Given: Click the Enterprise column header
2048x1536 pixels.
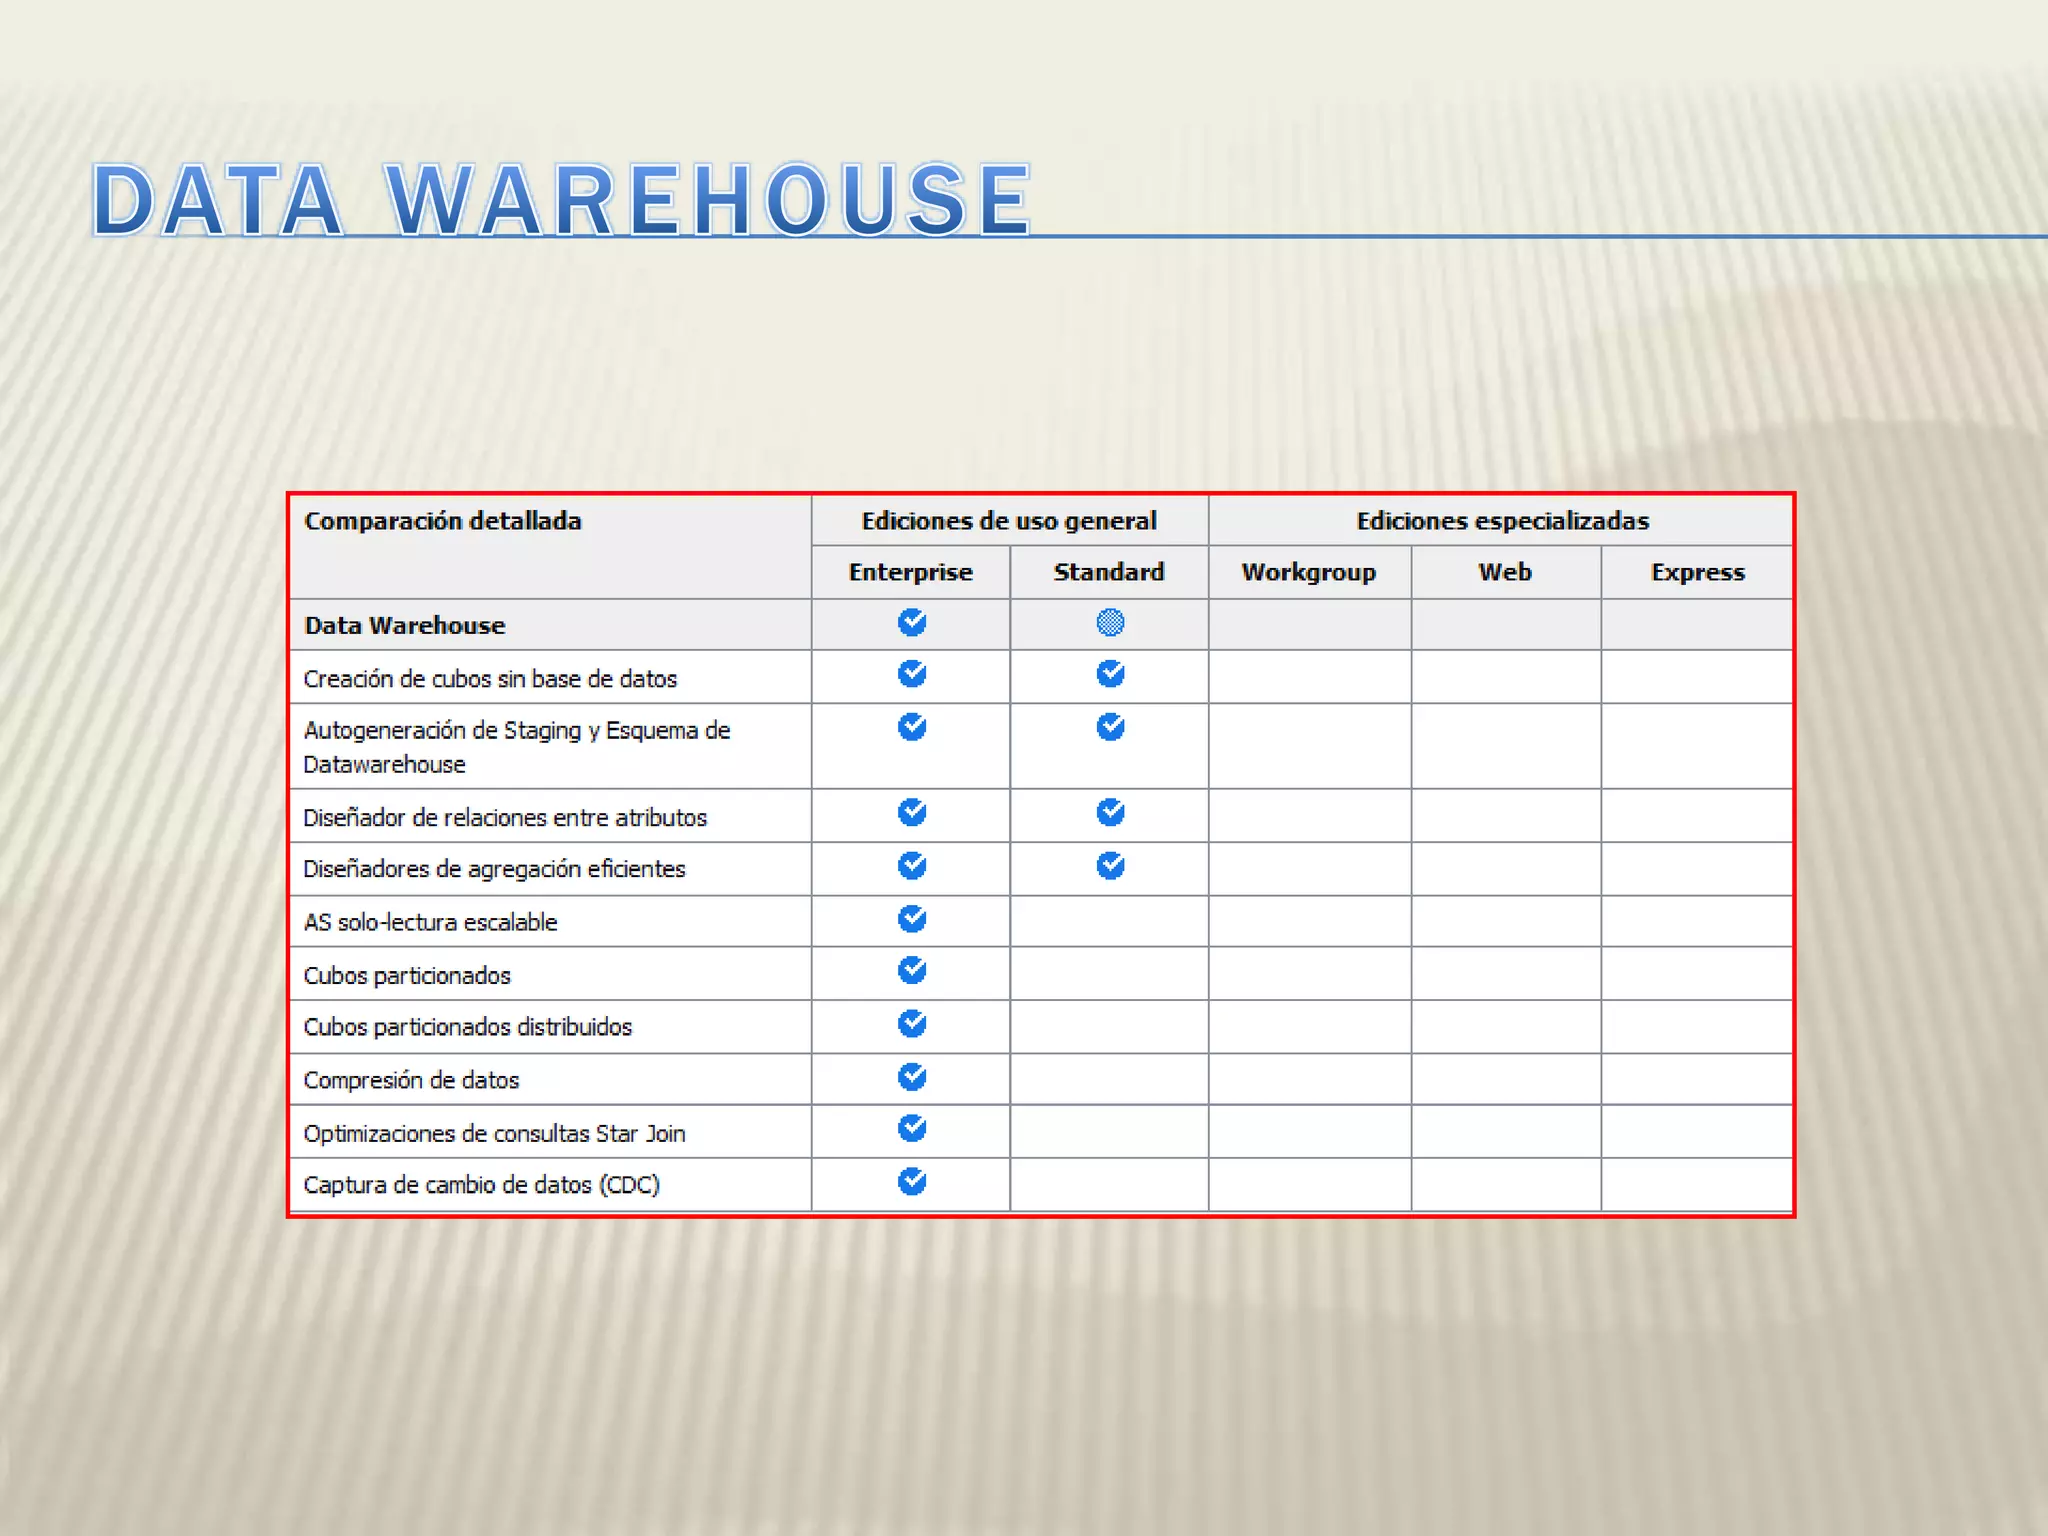Looking at the screenshot, I should [911, 572].
